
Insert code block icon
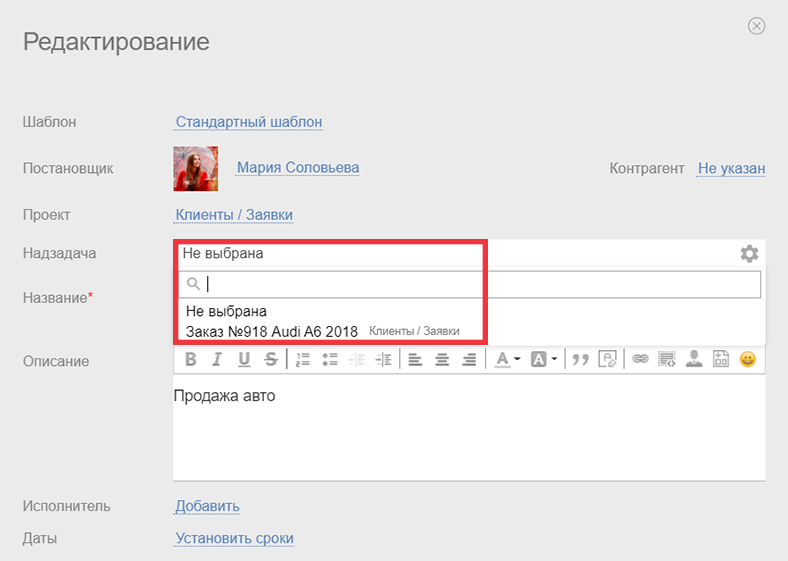point(667,359)
